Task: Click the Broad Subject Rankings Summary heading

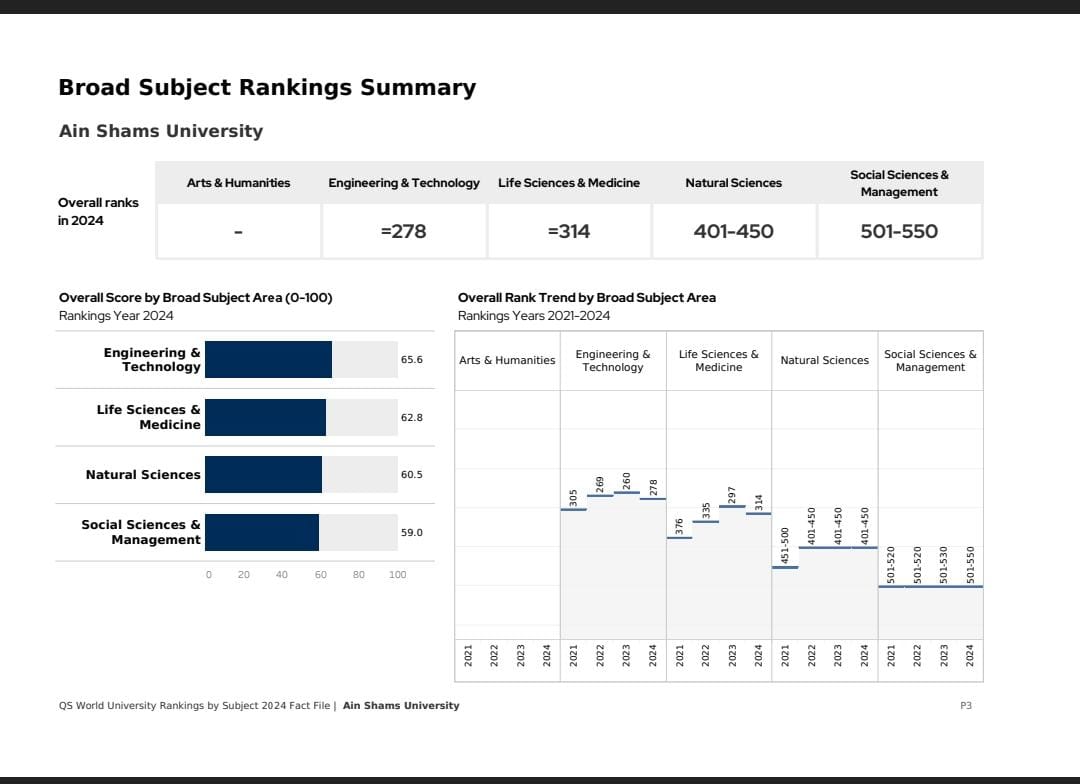Action: (267, 88)
